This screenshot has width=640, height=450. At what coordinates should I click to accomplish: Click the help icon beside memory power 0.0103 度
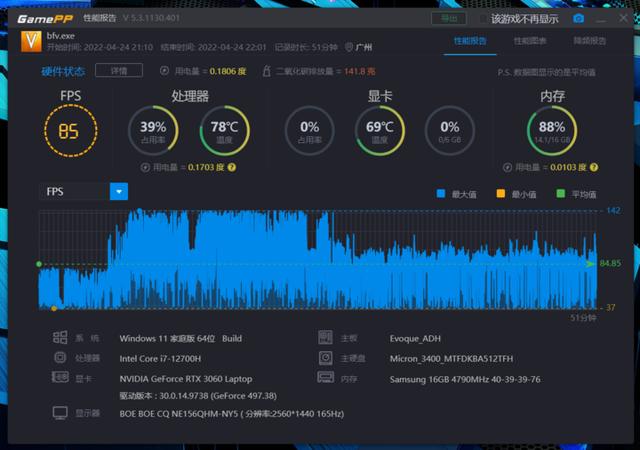click(583, 167)
